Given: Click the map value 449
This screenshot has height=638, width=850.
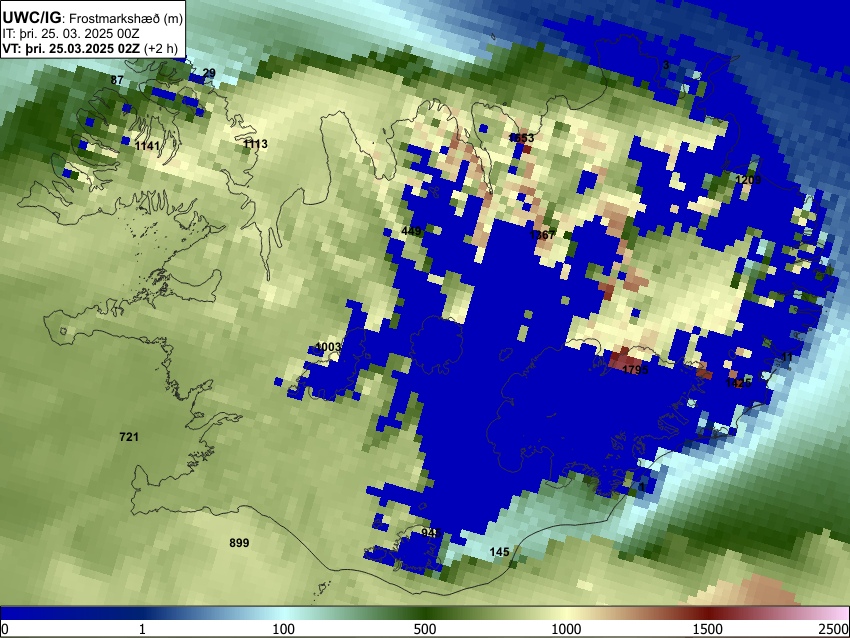Looking at the screenshot, I should point(411,231).
